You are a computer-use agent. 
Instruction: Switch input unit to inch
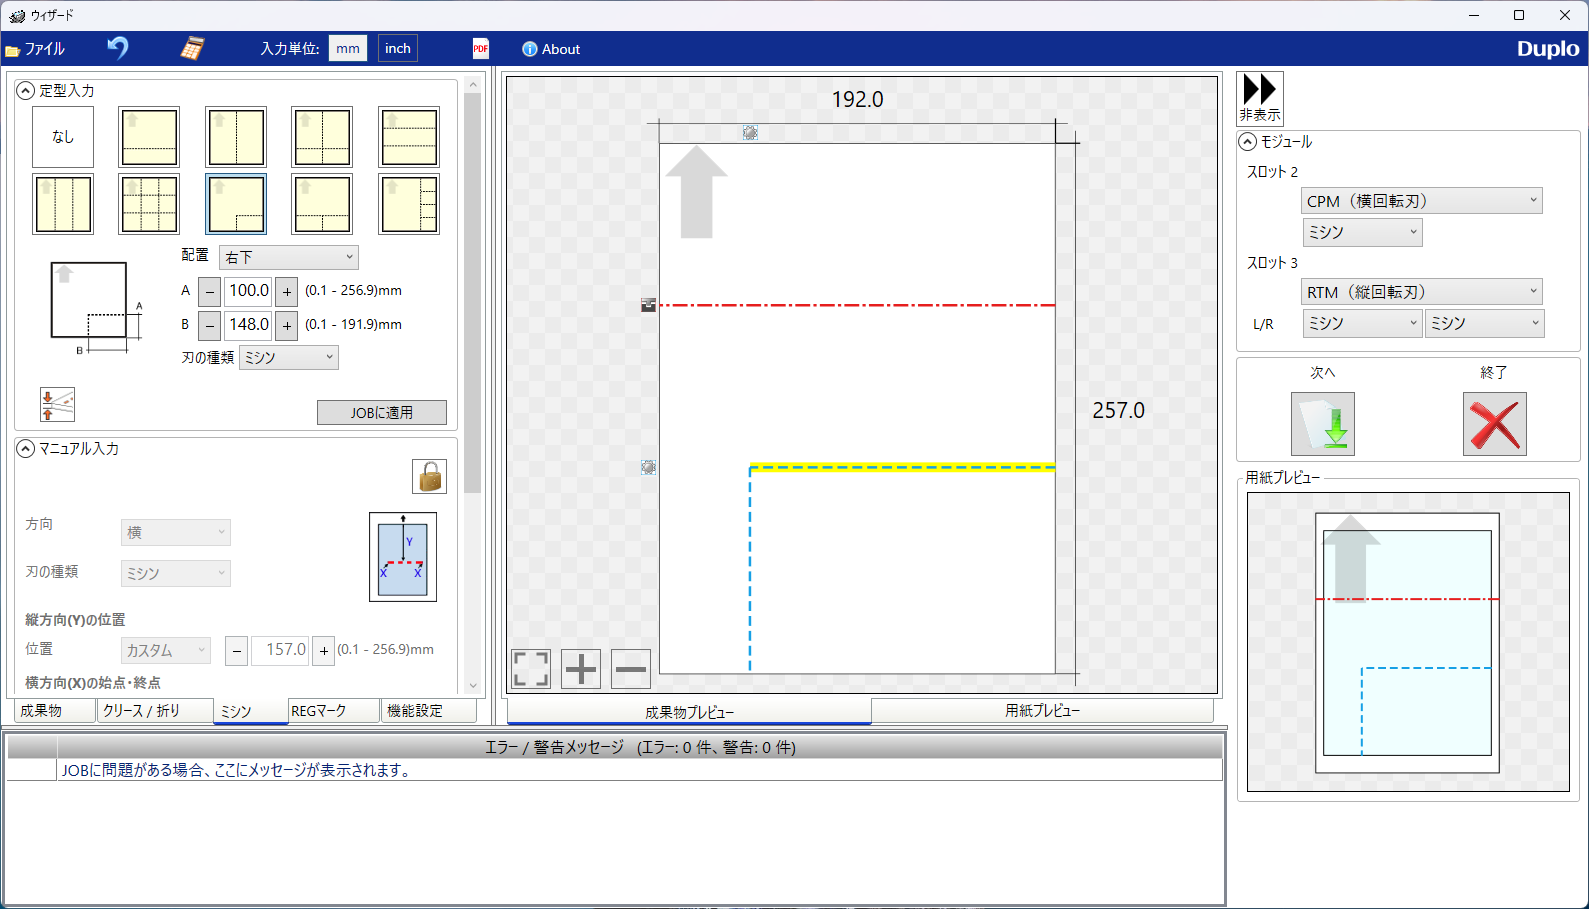coord(398,48)
